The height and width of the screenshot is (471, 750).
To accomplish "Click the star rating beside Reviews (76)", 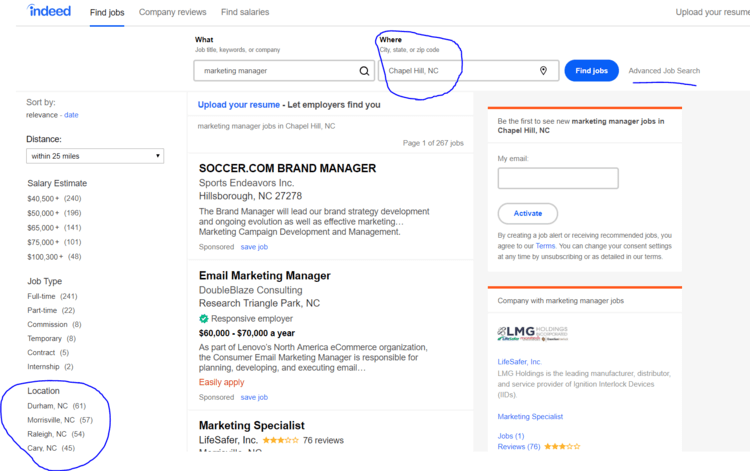I will click(x=562, y=447).
